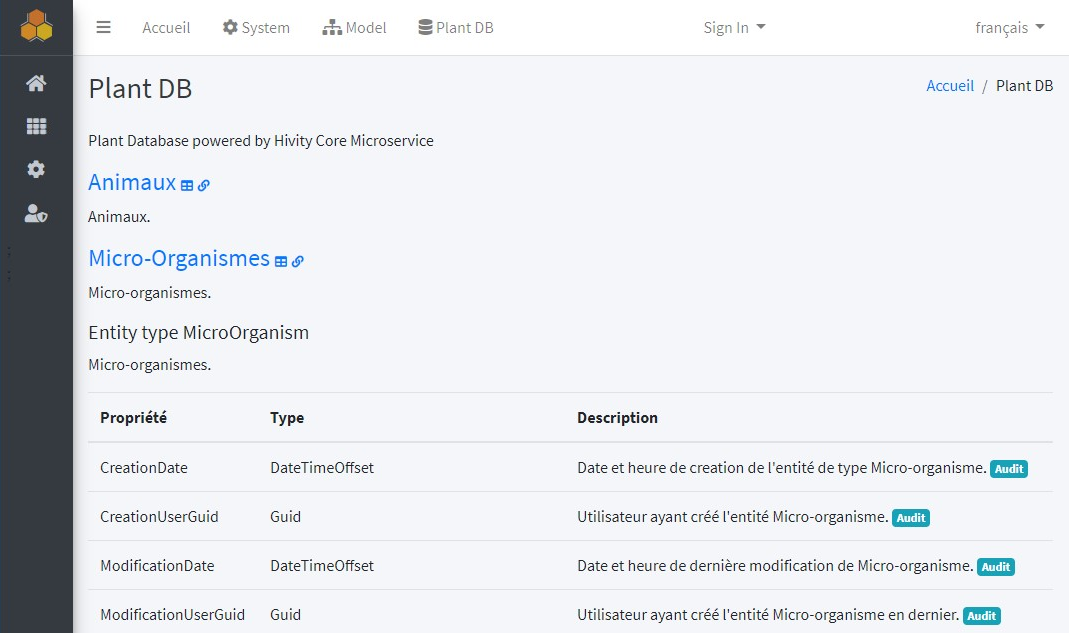
Task: Open the Plant DB menu item
Action: (x=455, y=28)
